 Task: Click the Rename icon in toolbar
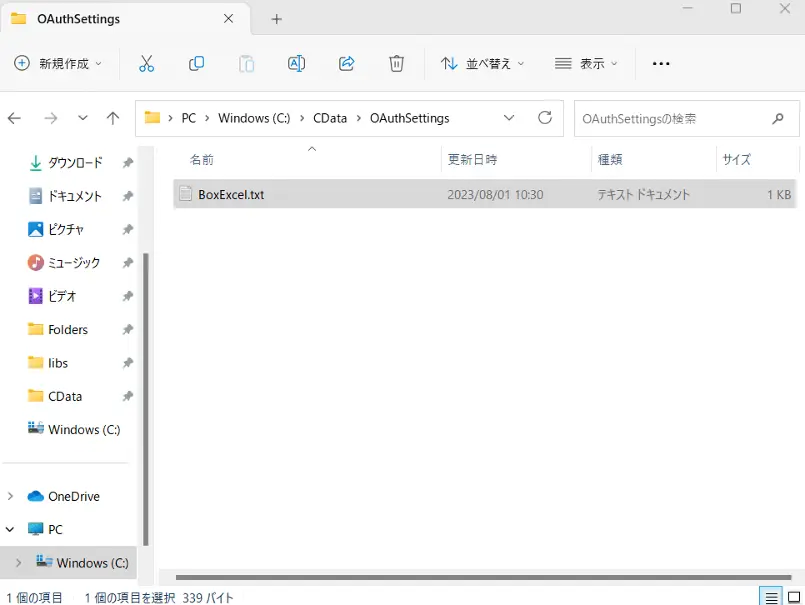click(x=296, y=64)
